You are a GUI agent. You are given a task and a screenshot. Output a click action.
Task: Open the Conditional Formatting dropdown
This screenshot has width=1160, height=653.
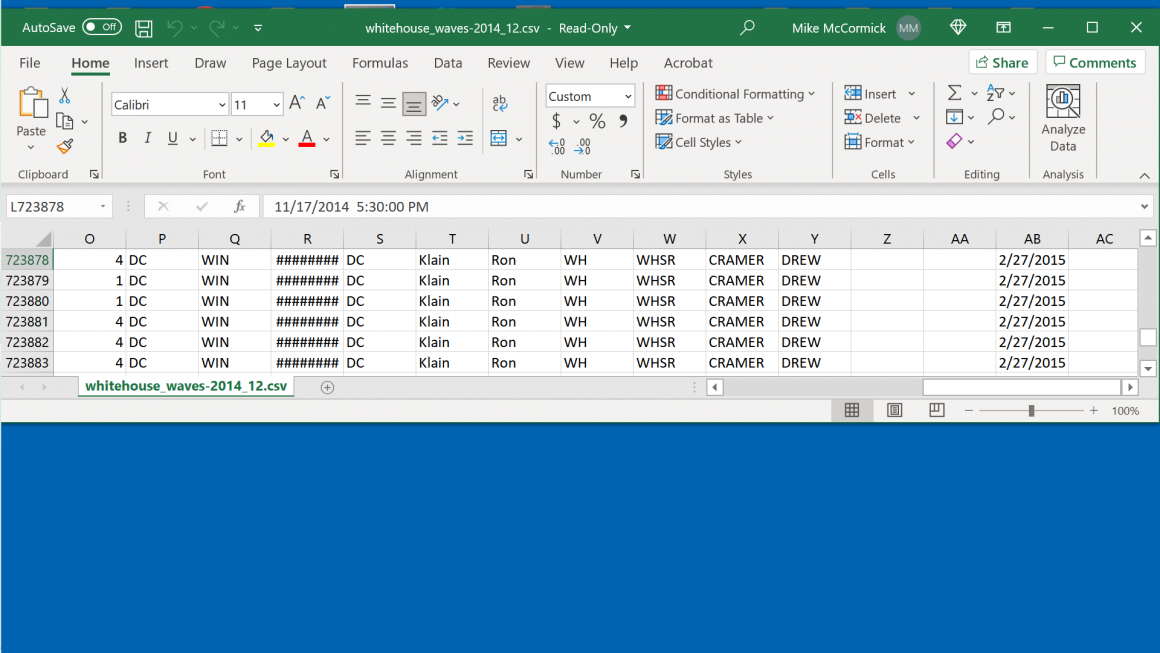(735, 94)
